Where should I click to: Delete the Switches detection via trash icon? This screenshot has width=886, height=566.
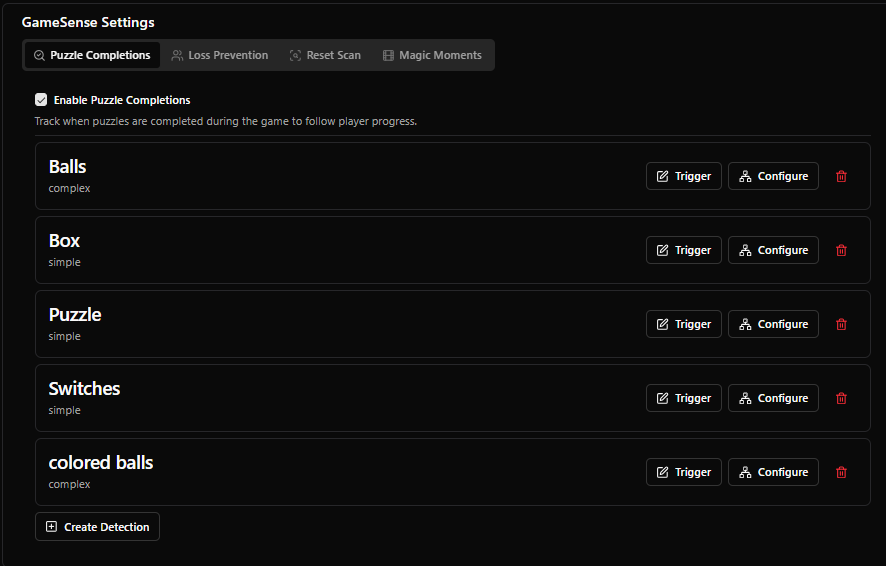841,398
